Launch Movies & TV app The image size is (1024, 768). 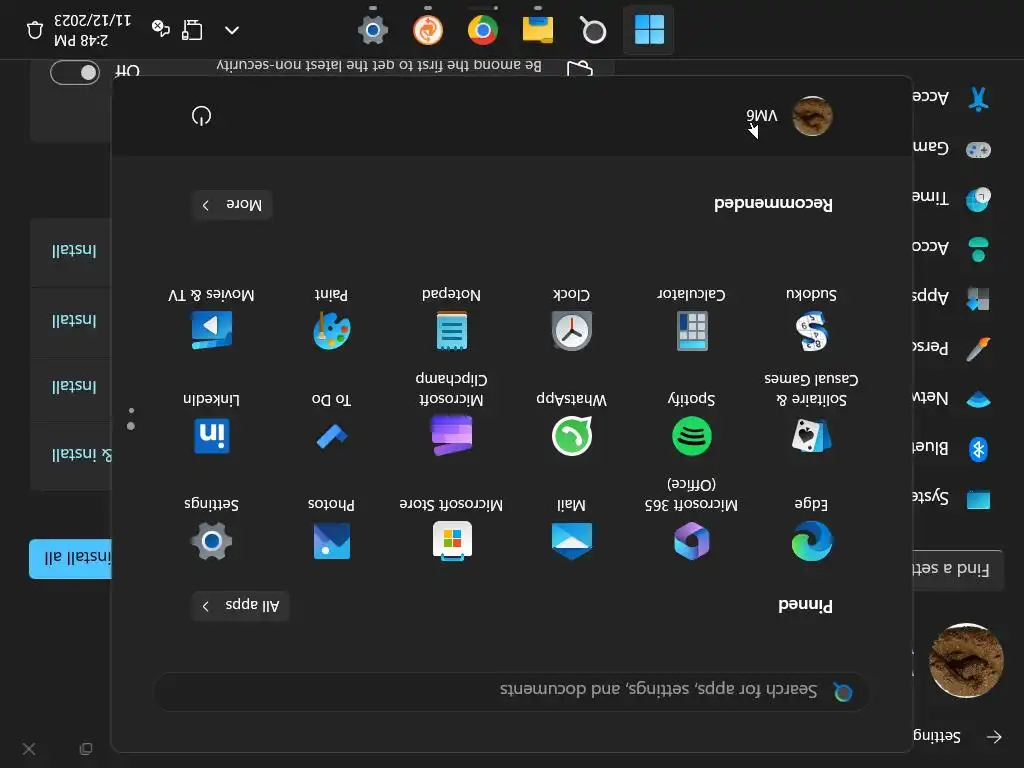(x=212, y=330)
